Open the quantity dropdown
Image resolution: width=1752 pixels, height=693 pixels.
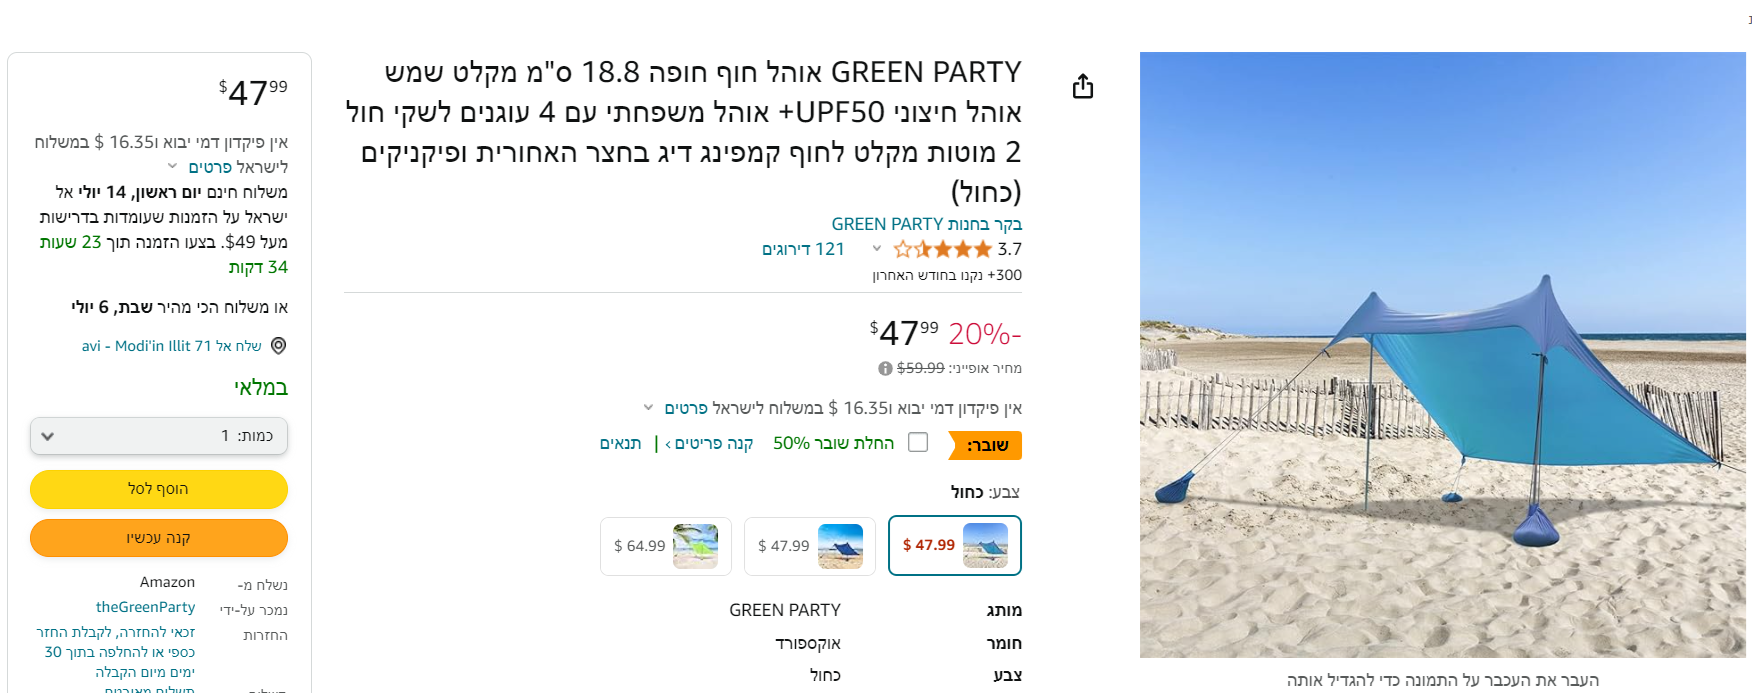(x=159, y=436)
